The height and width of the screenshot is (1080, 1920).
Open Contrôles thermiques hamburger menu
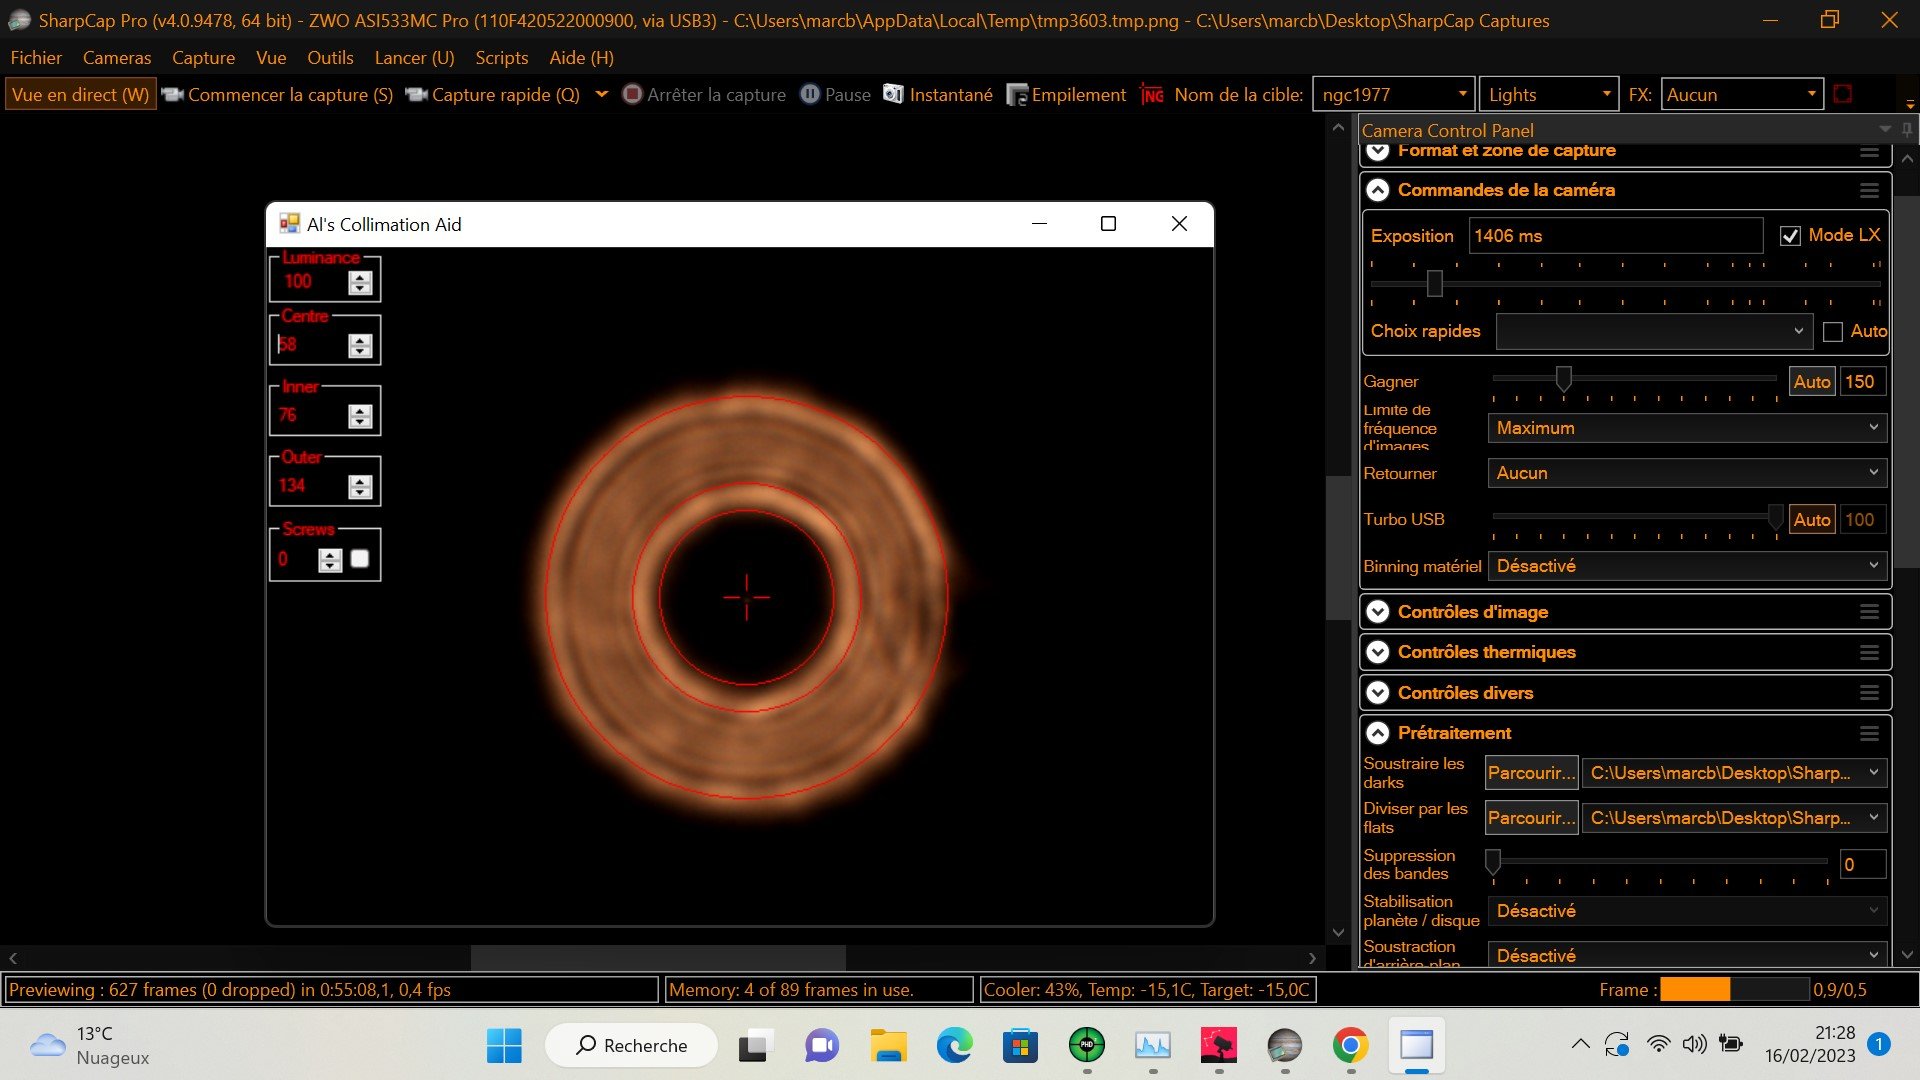point(1869,652)
